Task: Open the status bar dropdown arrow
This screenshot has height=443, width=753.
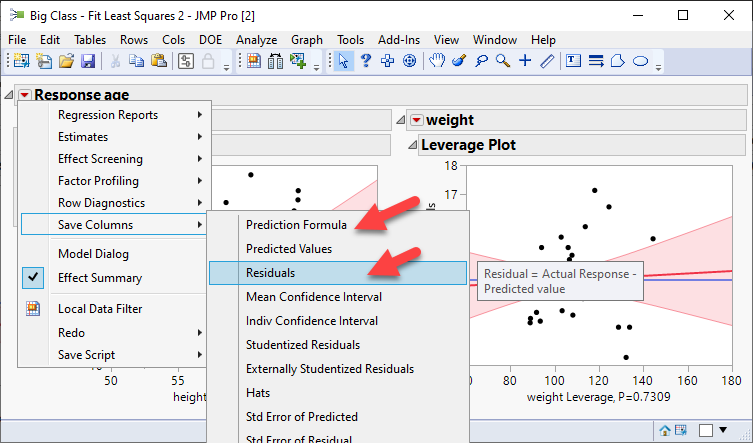Action: [x=723, y=430]
